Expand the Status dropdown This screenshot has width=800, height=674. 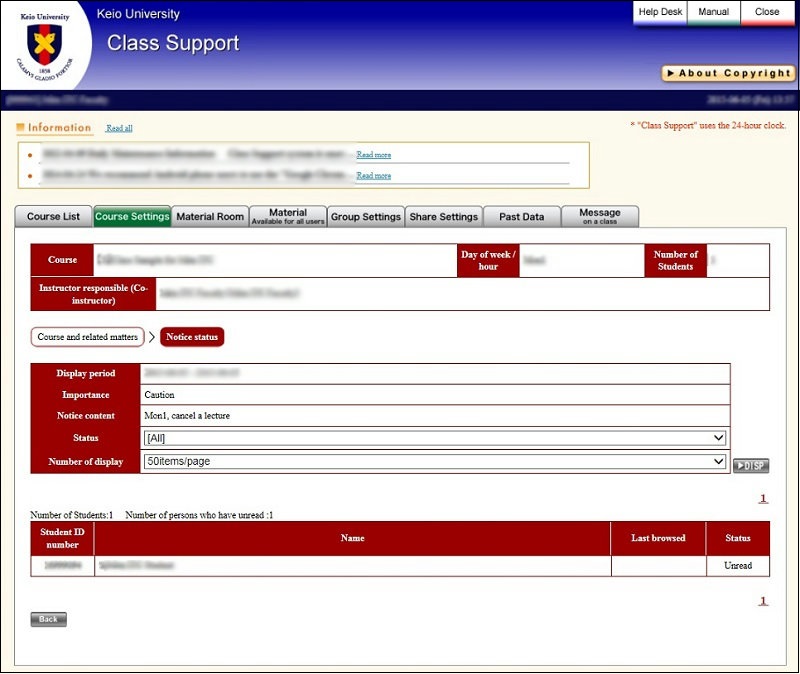[x=435, y=438]
